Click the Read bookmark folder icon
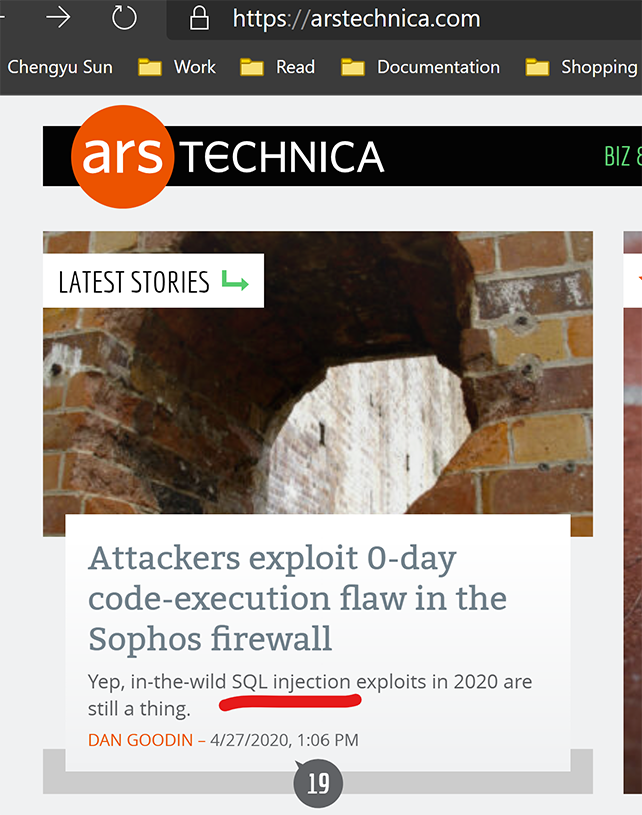Image resolution: width=642 pixels, height=815 pixels. tap(252, 67)
